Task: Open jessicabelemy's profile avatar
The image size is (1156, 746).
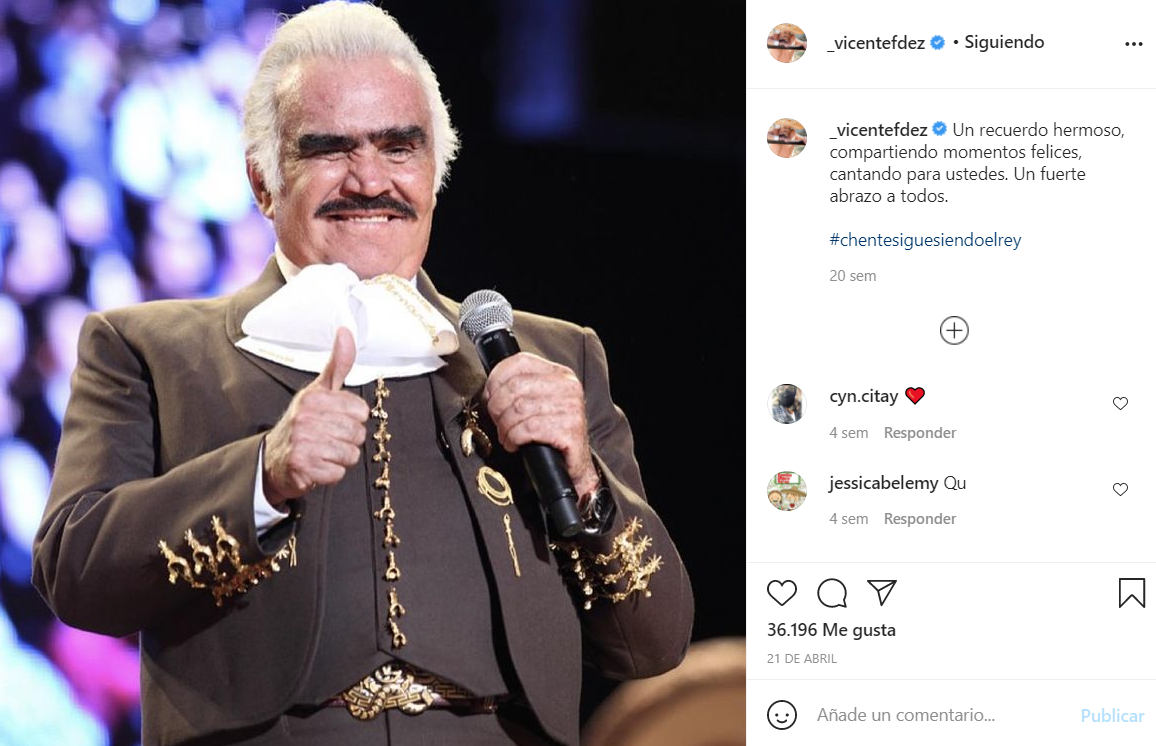Action: [787, 491]
